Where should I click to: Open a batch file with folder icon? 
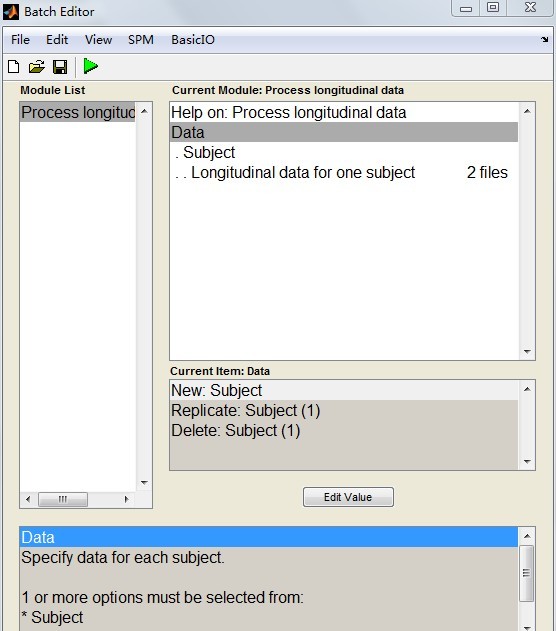[x=37, y=66]
